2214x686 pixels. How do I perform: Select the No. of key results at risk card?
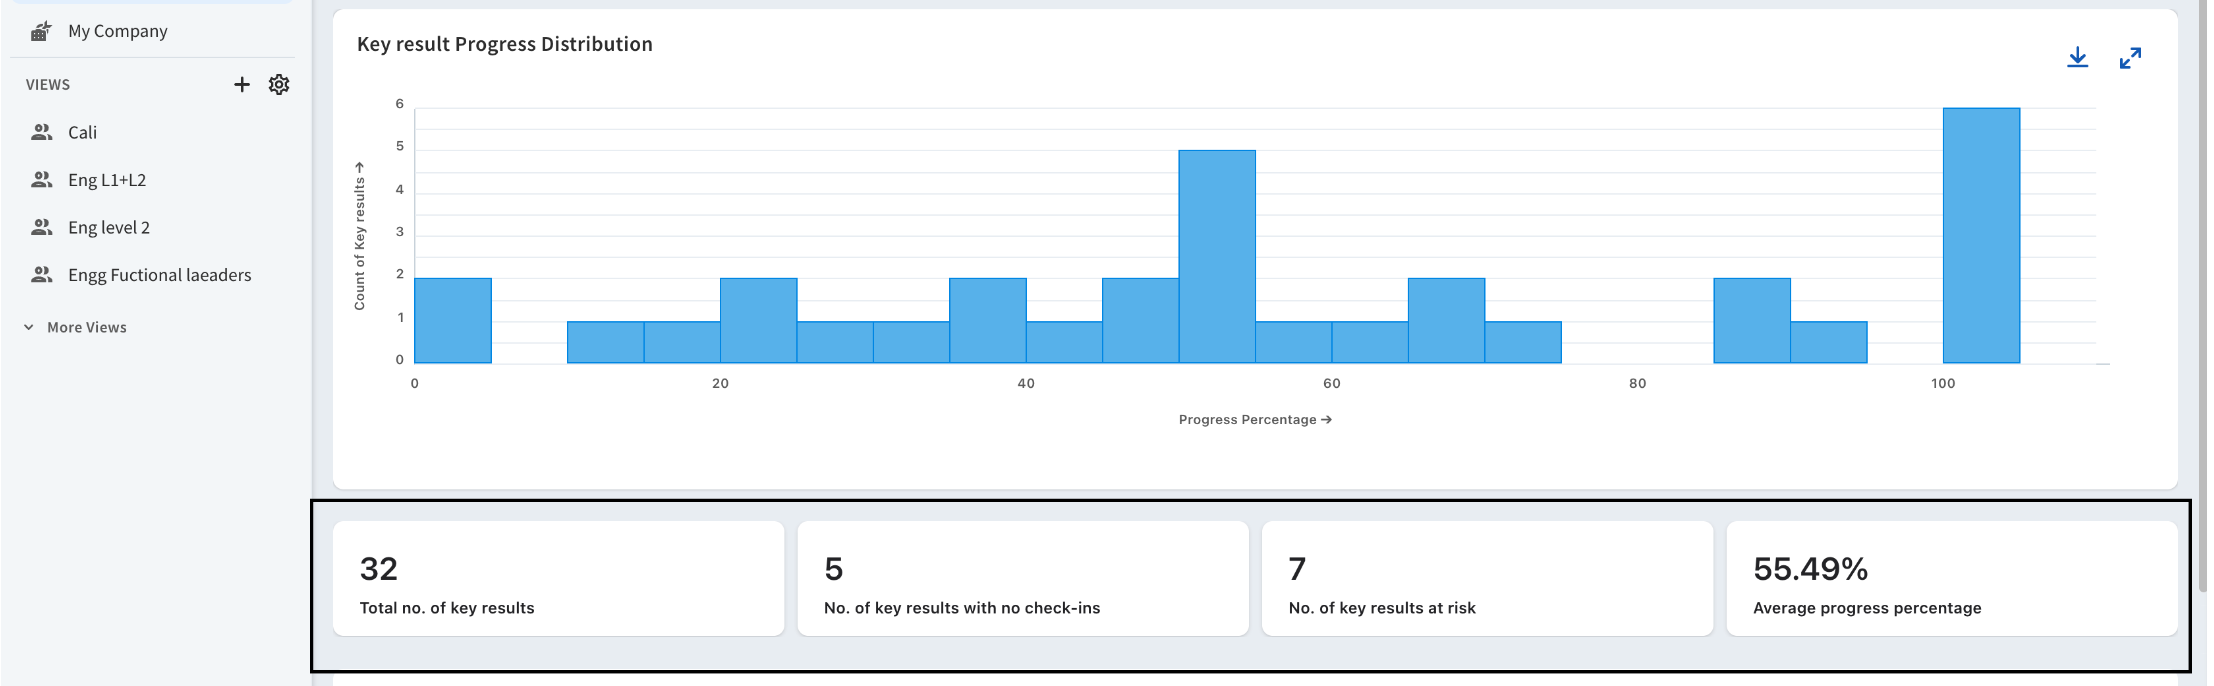pos(1487,578)
